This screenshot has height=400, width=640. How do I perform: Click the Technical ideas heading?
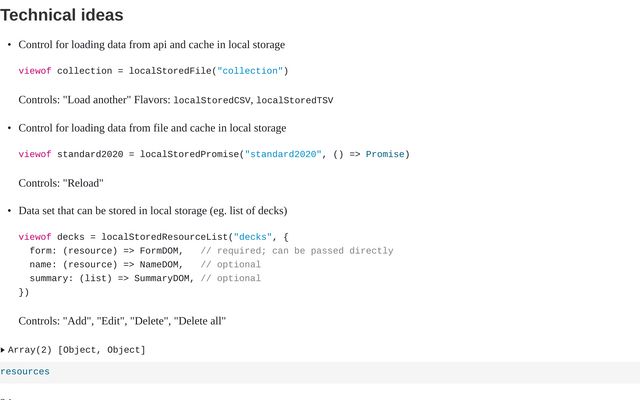(62, 15)
